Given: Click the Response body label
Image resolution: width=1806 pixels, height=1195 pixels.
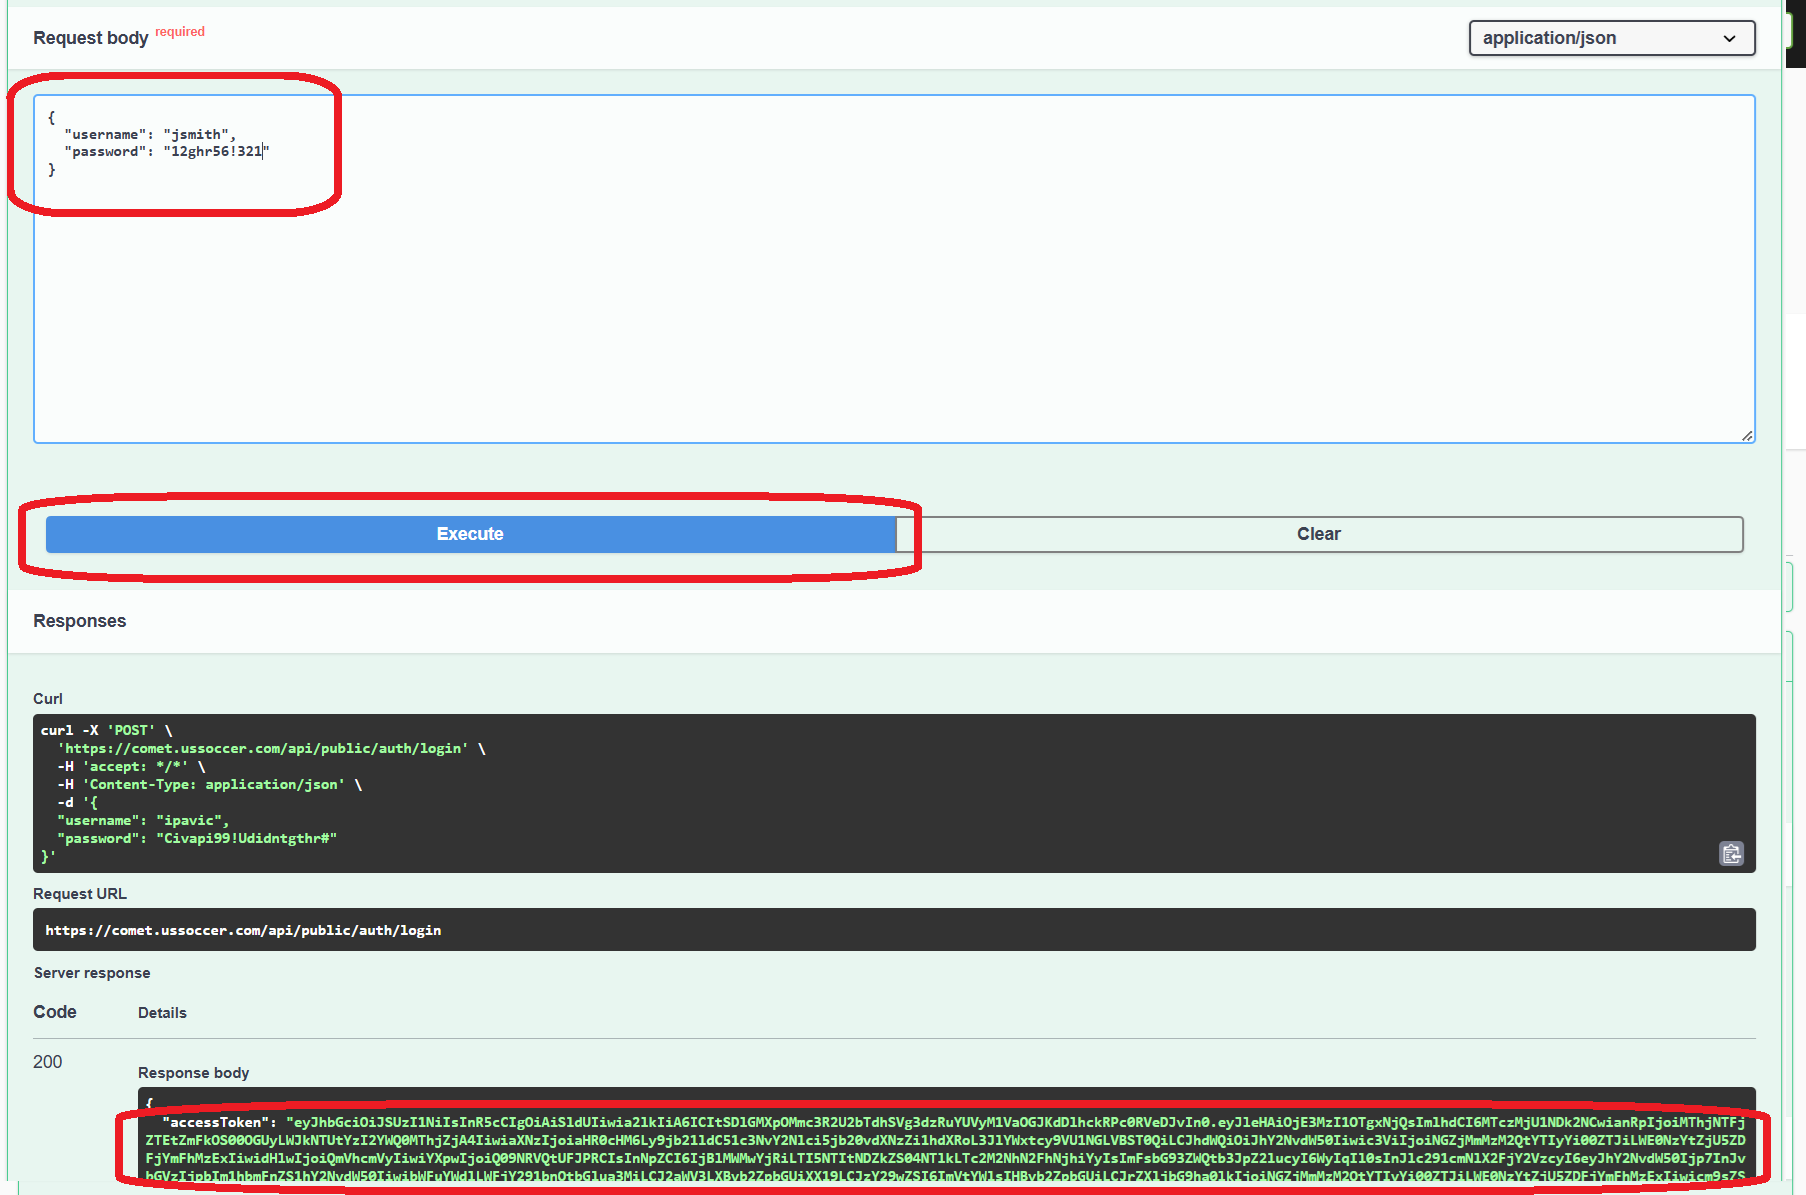Looking at the screenshot, I should (x=193, y=1073).
